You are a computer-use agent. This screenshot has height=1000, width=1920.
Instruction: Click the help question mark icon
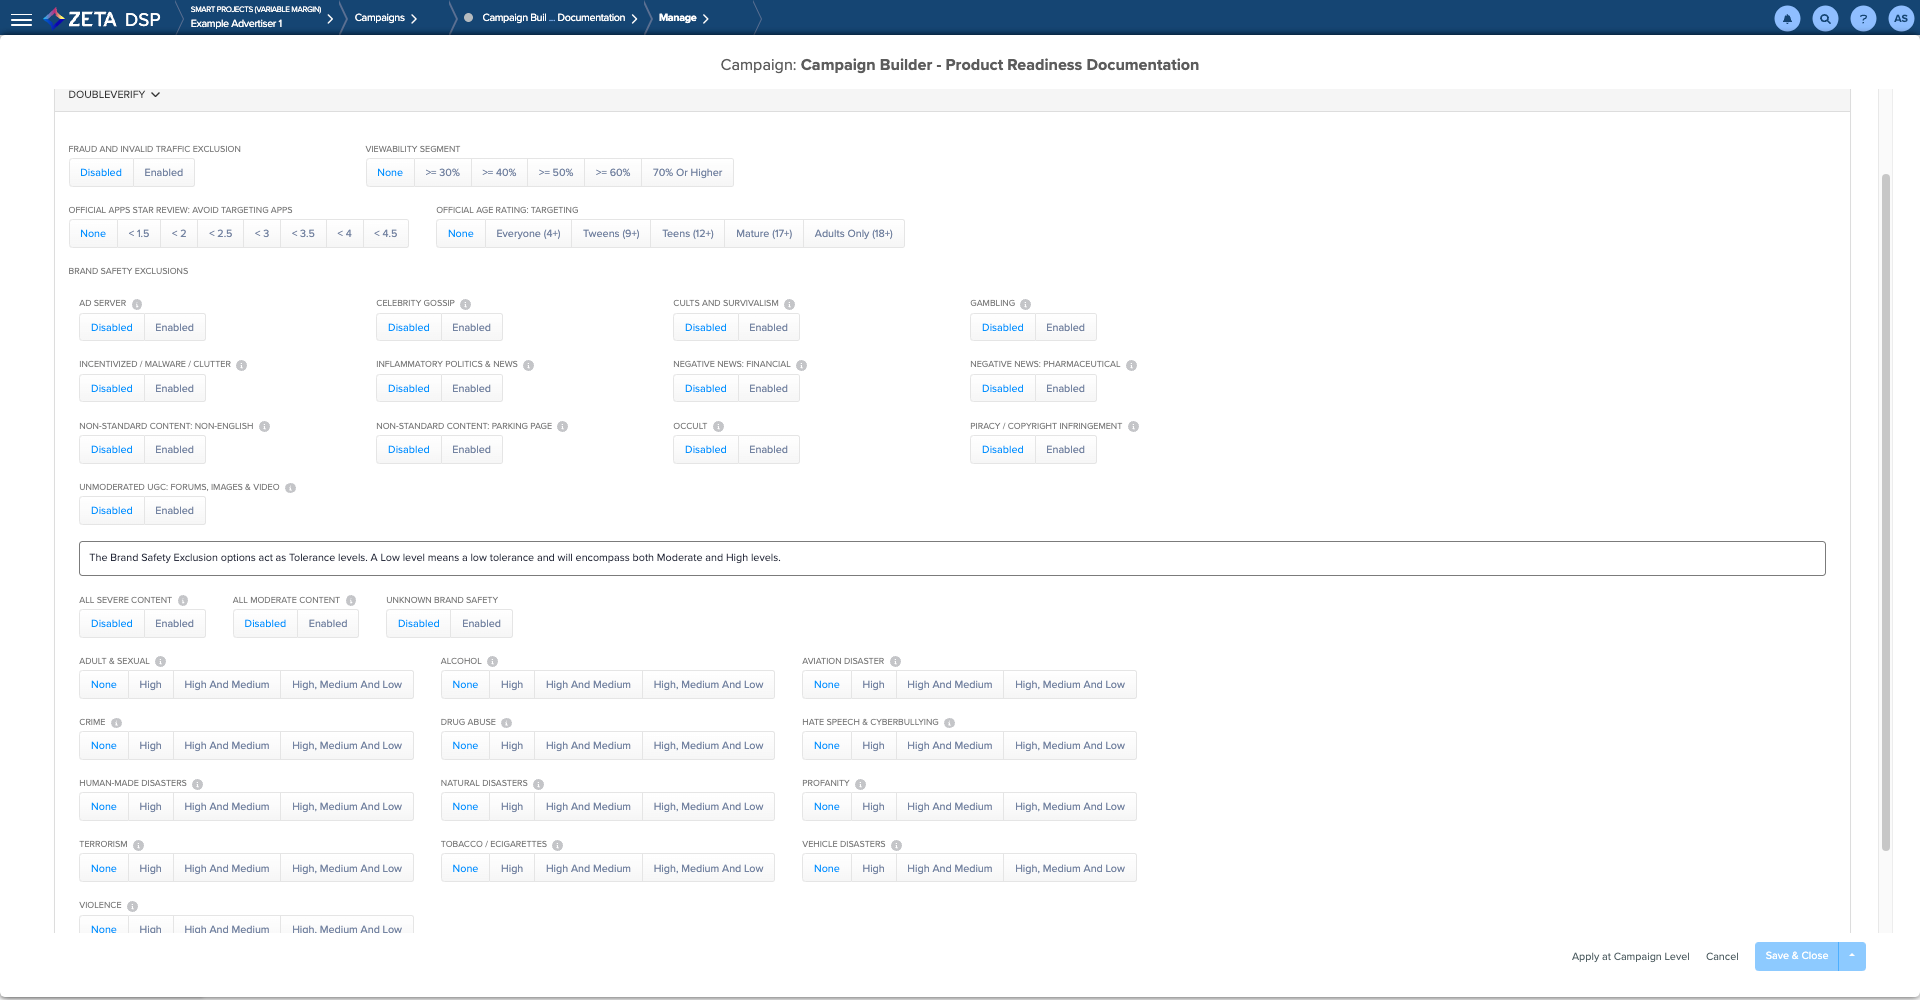click(1863, 19)
